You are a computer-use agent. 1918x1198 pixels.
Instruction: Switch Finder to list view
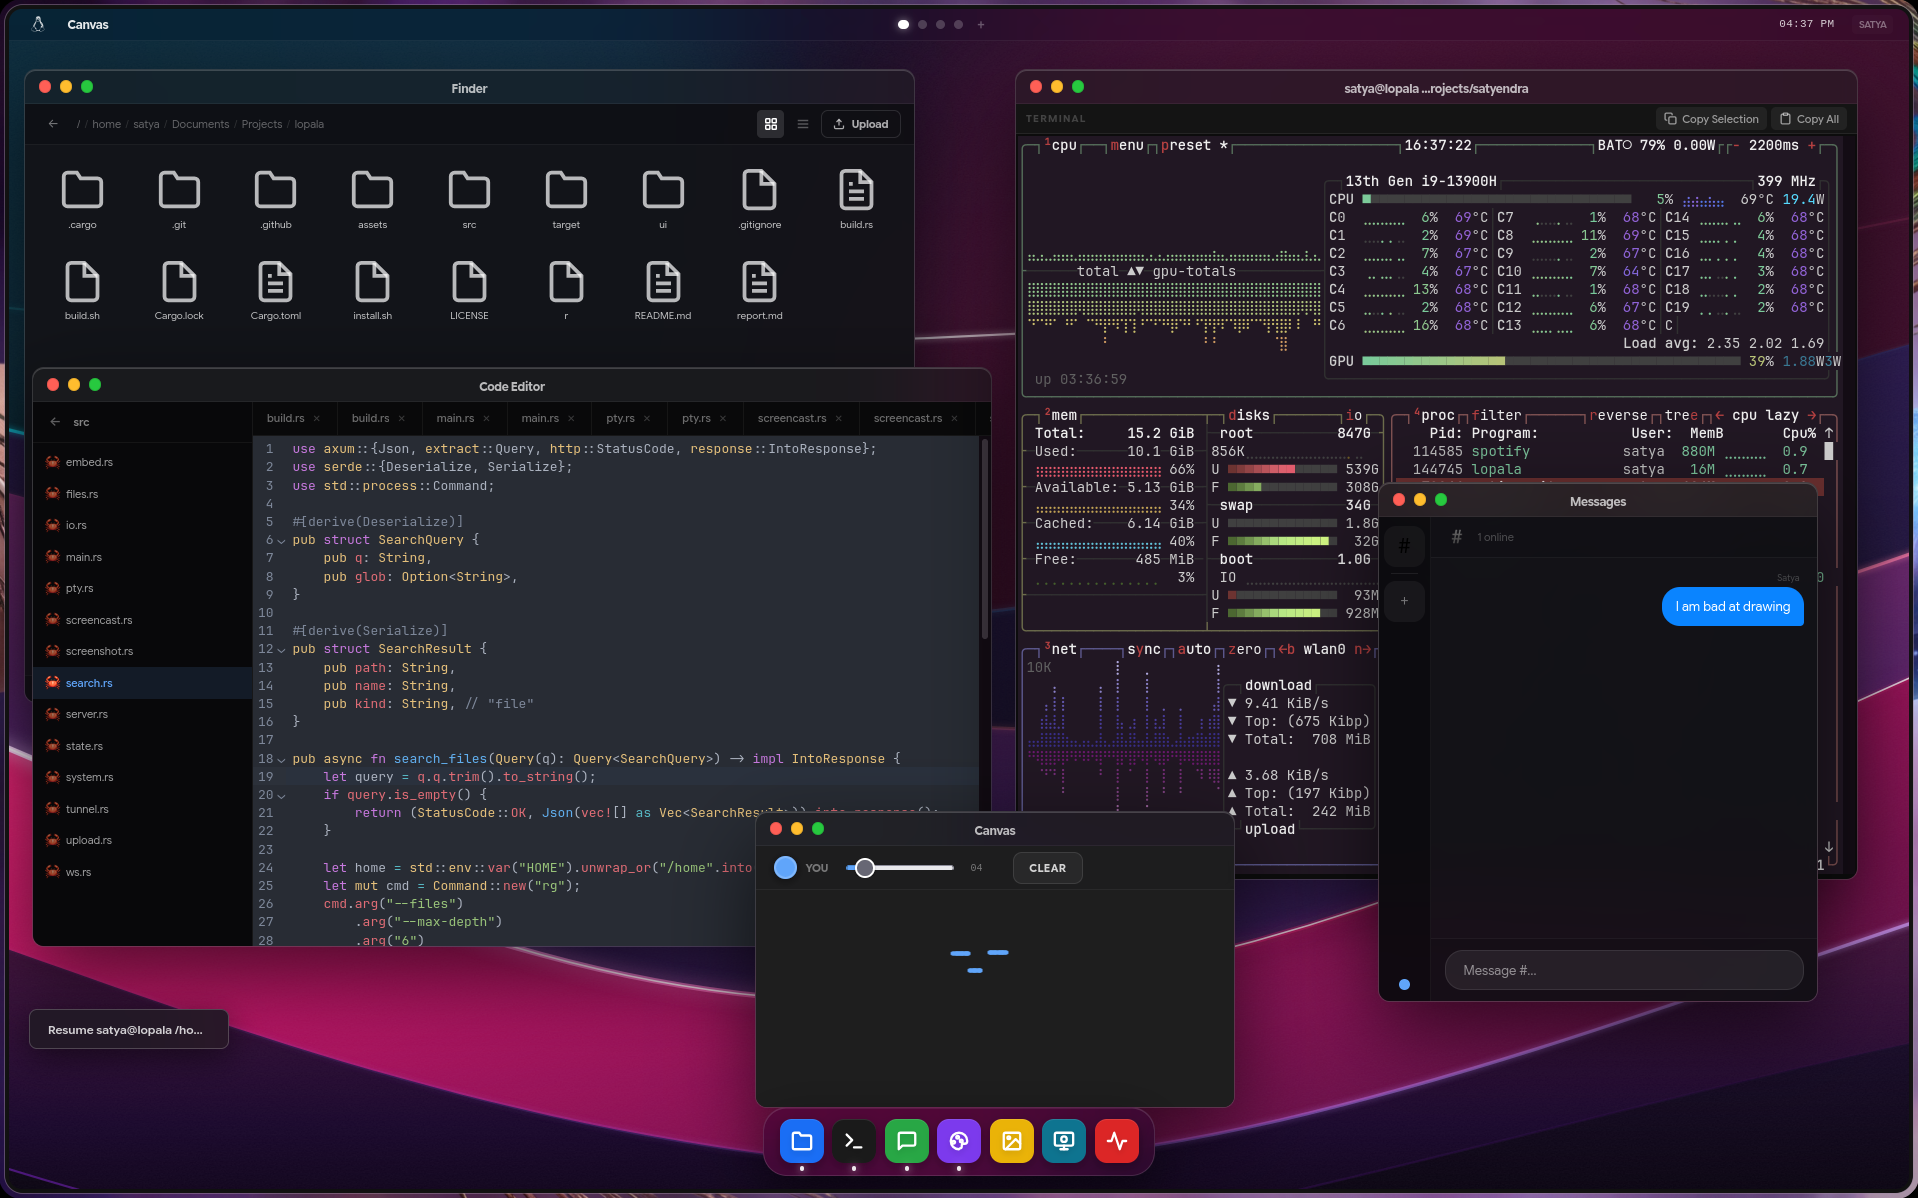[x=802, y=124]
